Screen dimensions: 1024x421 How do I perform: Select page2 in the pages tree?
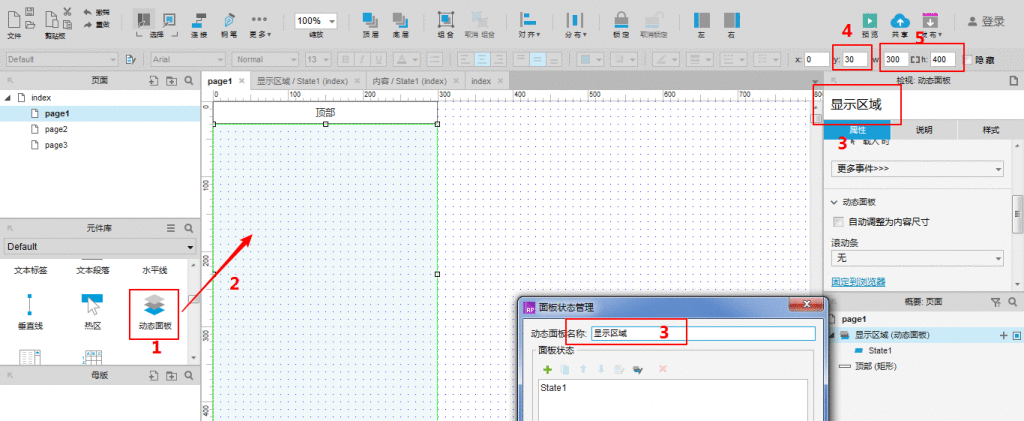coord(56,129)
